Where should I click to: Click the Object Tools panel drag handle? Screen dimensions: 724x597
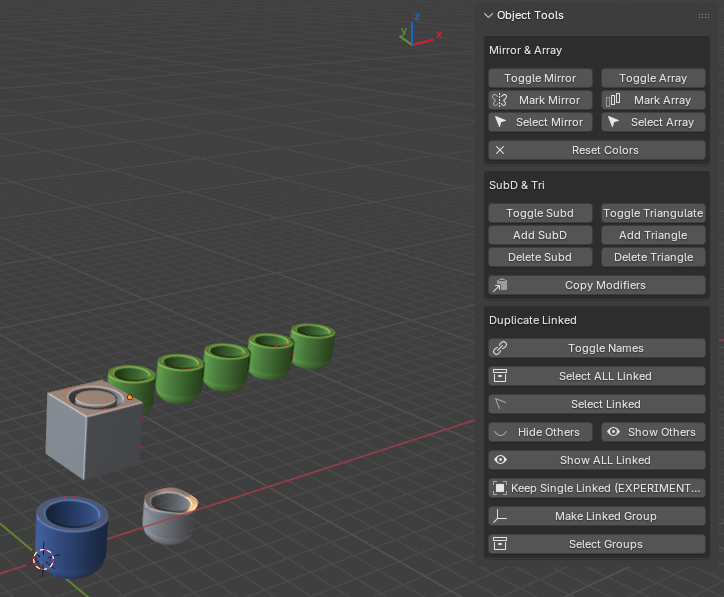704,16
